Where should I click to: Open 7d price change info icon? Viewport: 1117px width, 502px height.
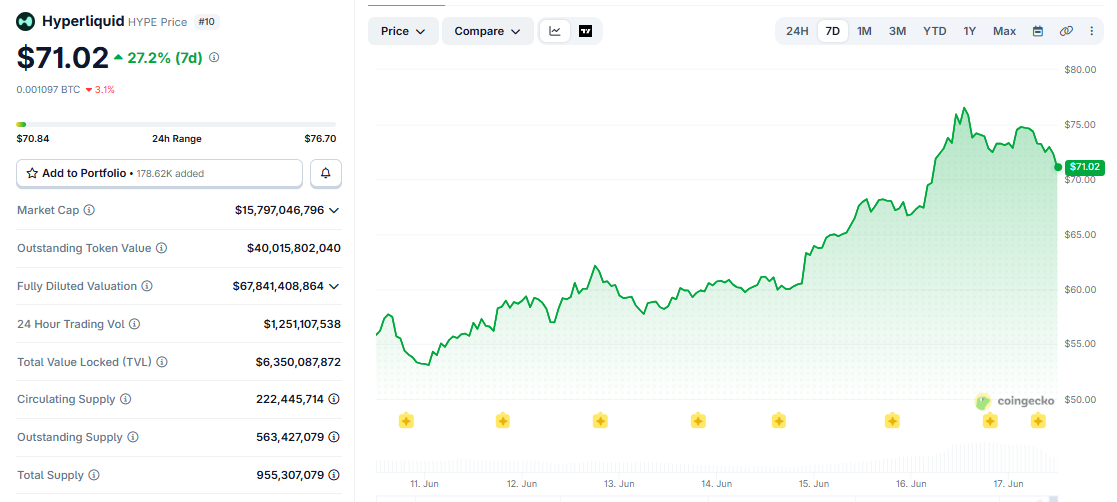point(214,58)
